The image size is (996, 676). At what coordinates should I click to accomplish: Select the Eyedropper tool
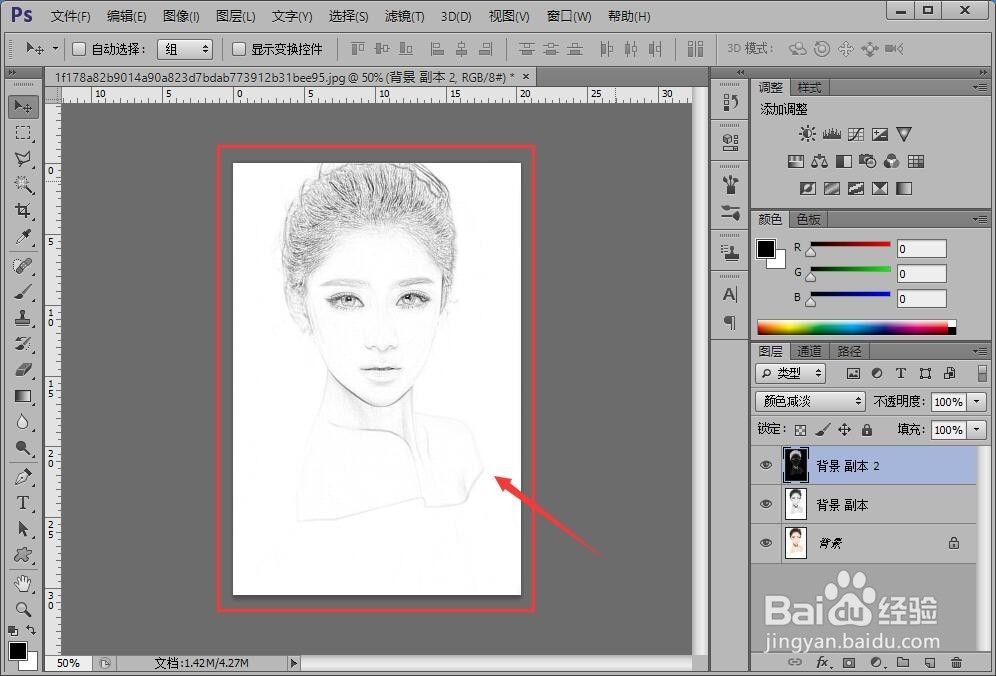(x=23, y=237)
